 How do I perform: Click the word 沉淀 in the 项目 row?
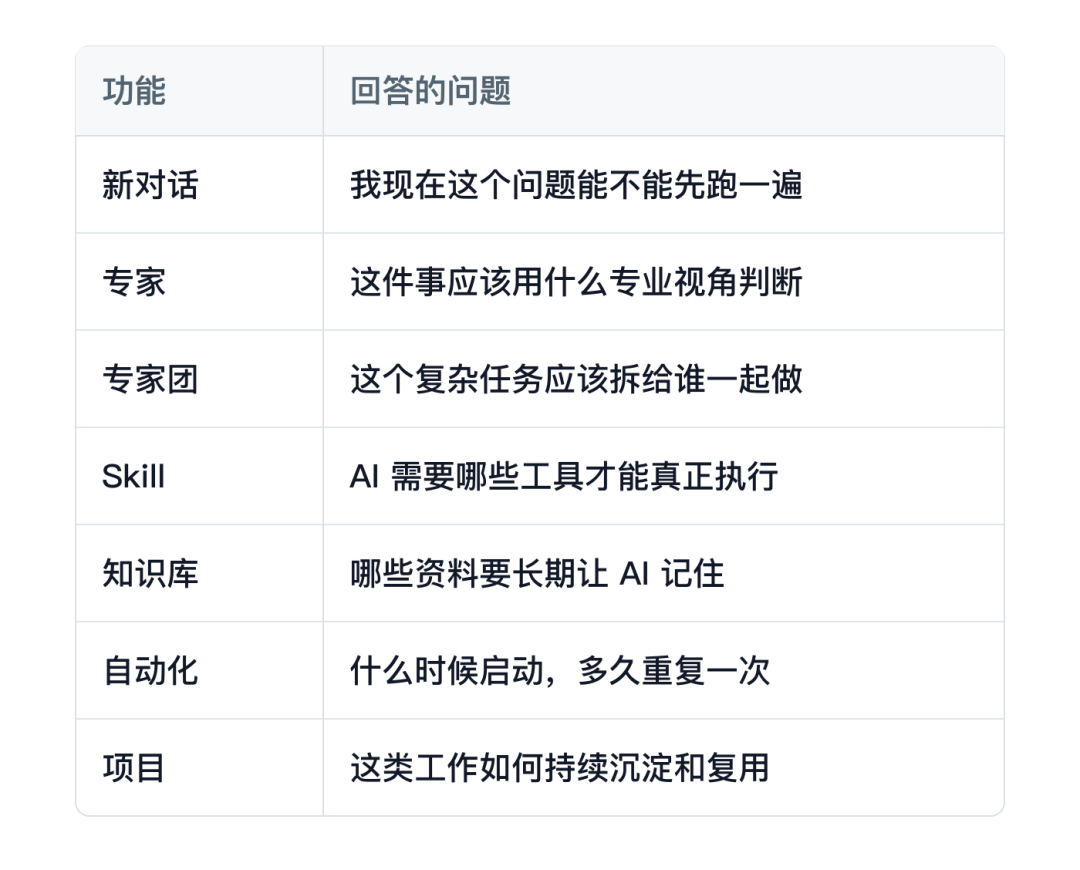(641, 767)
